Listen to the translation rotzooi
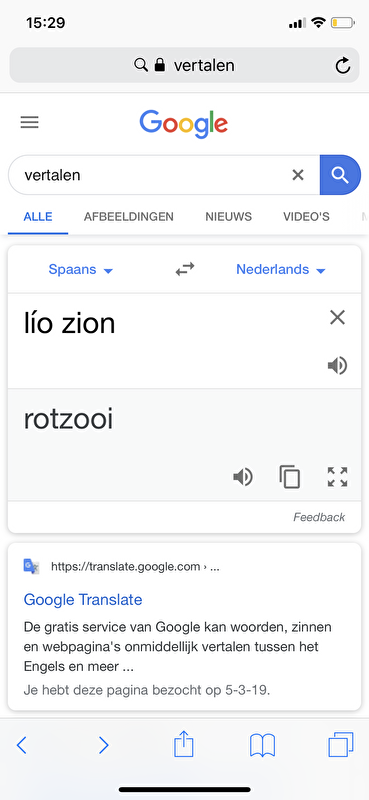This screenshot has width=369, height=800. 243,478
